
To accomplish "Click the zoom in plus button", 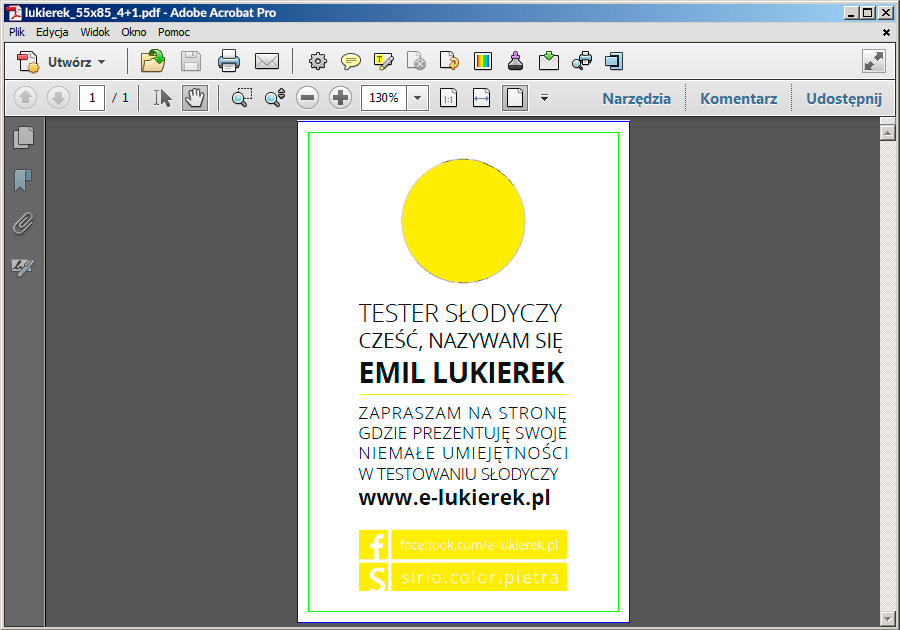I will pyautogui.click(x=341, y=98).
